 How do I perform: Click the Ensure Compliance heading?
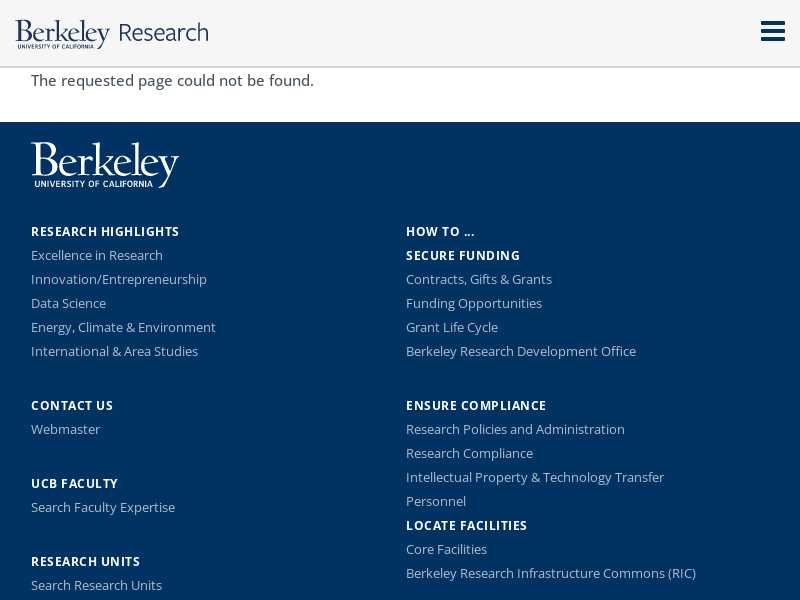tap(476, 406)
